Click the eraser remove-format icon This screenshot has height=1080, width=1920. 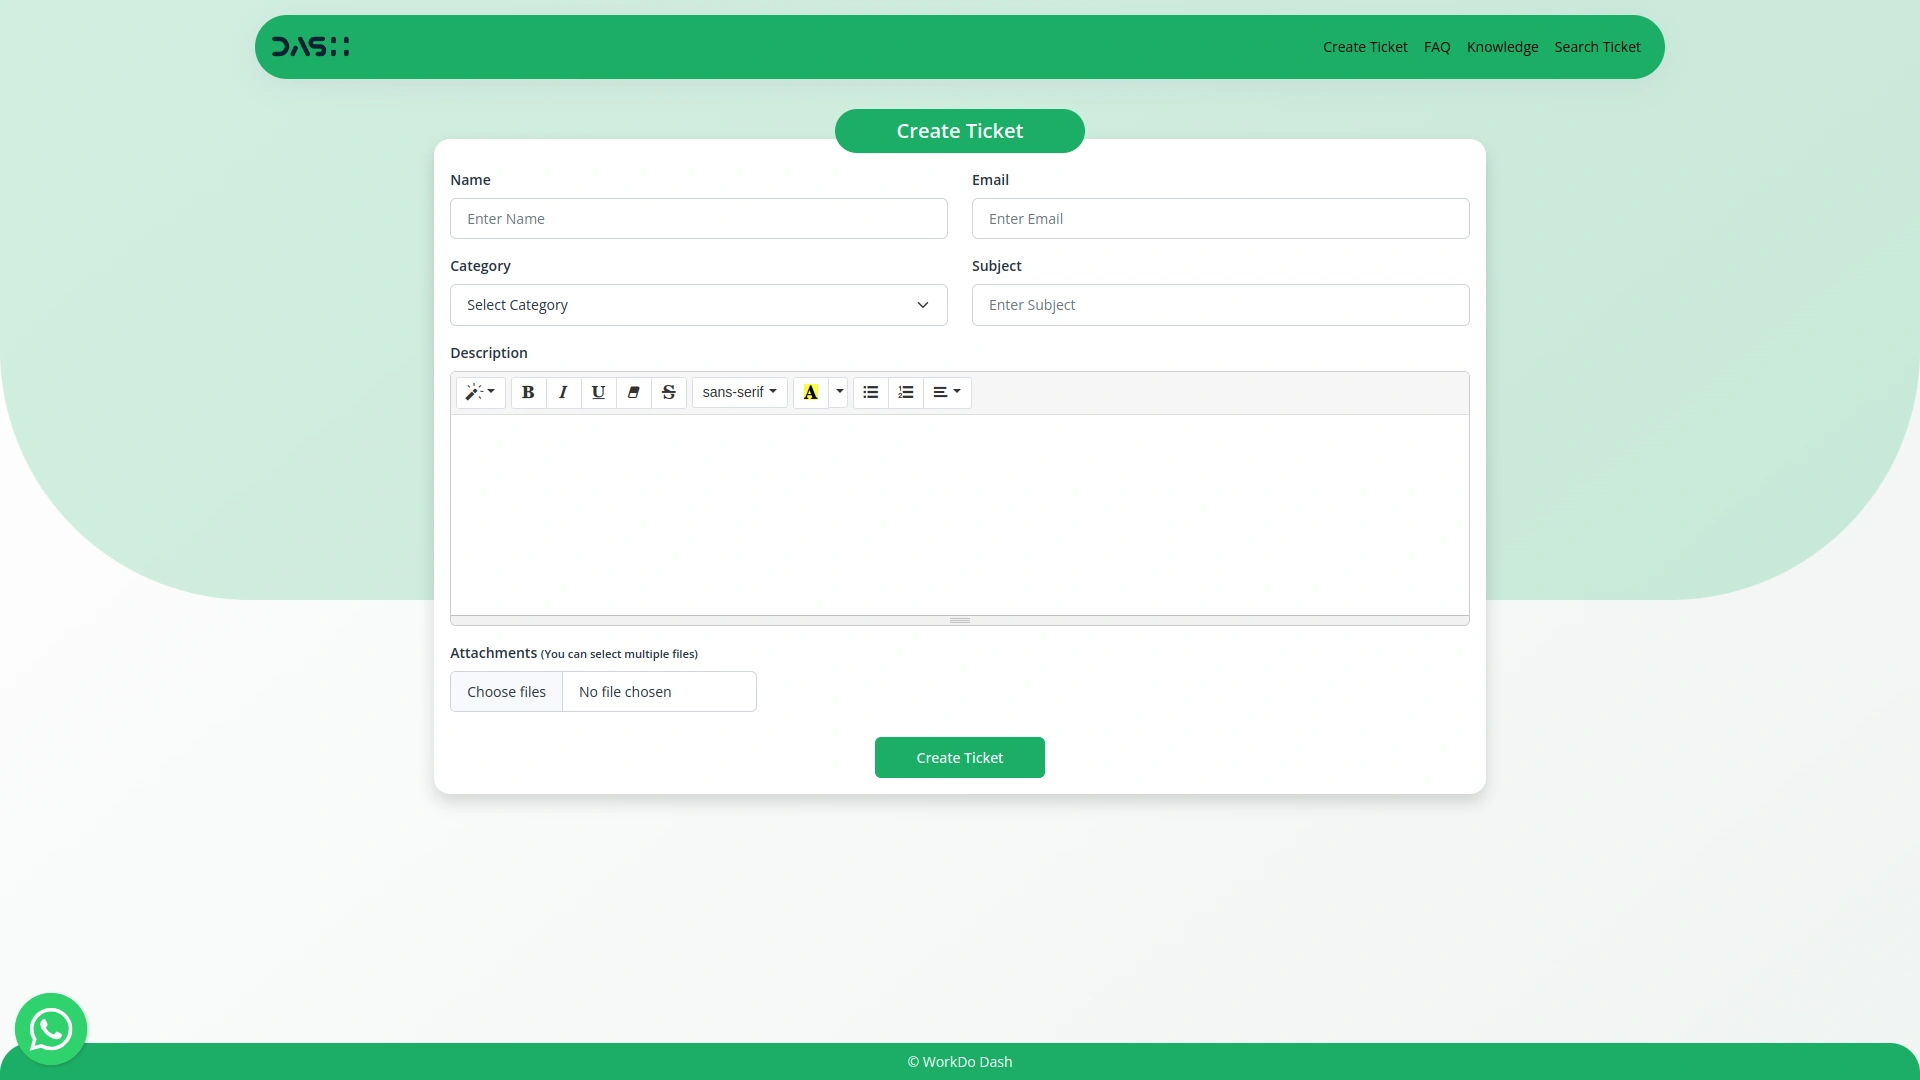click(x=633, y=392)
